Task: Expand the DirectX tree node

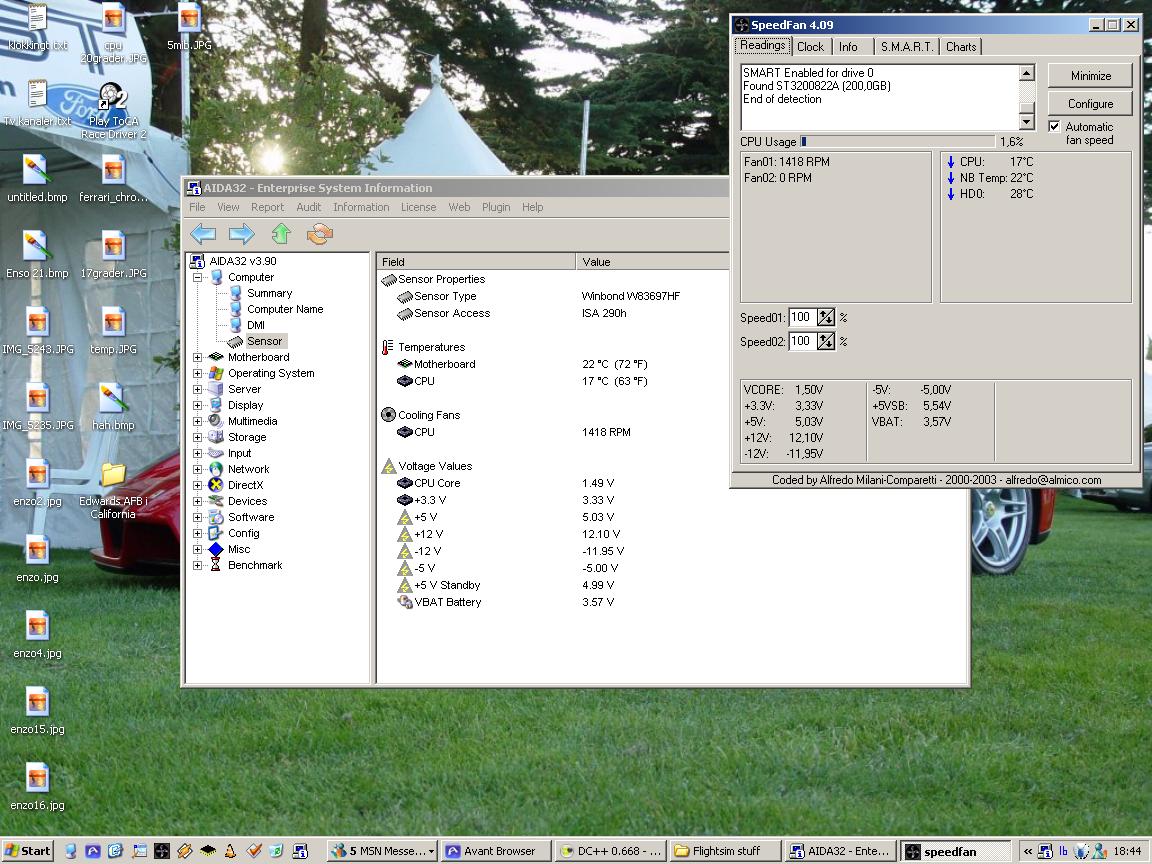Action: point(197,486)
